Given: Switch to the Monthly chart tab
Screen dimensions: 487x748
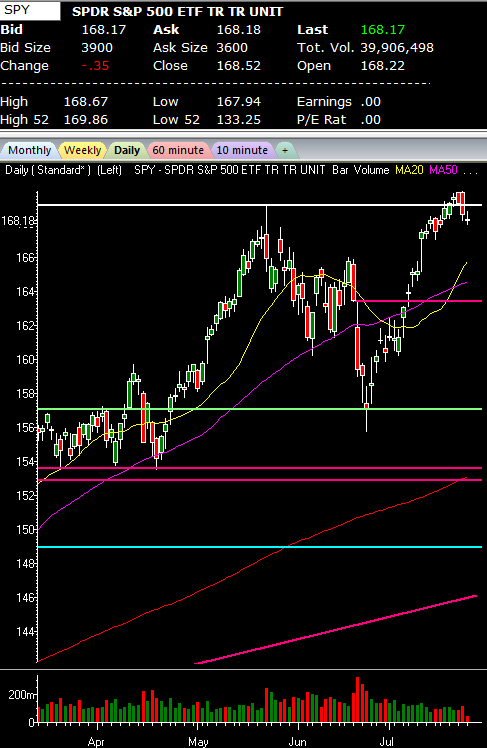Looking at the screenshot, I should pyautogui.click(x=29, y=150).
